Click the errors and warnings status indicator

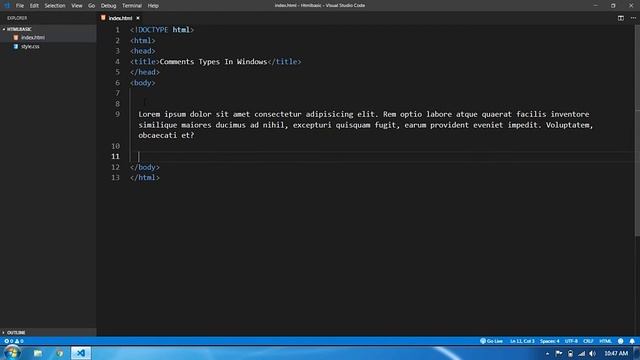click(14, 341)
